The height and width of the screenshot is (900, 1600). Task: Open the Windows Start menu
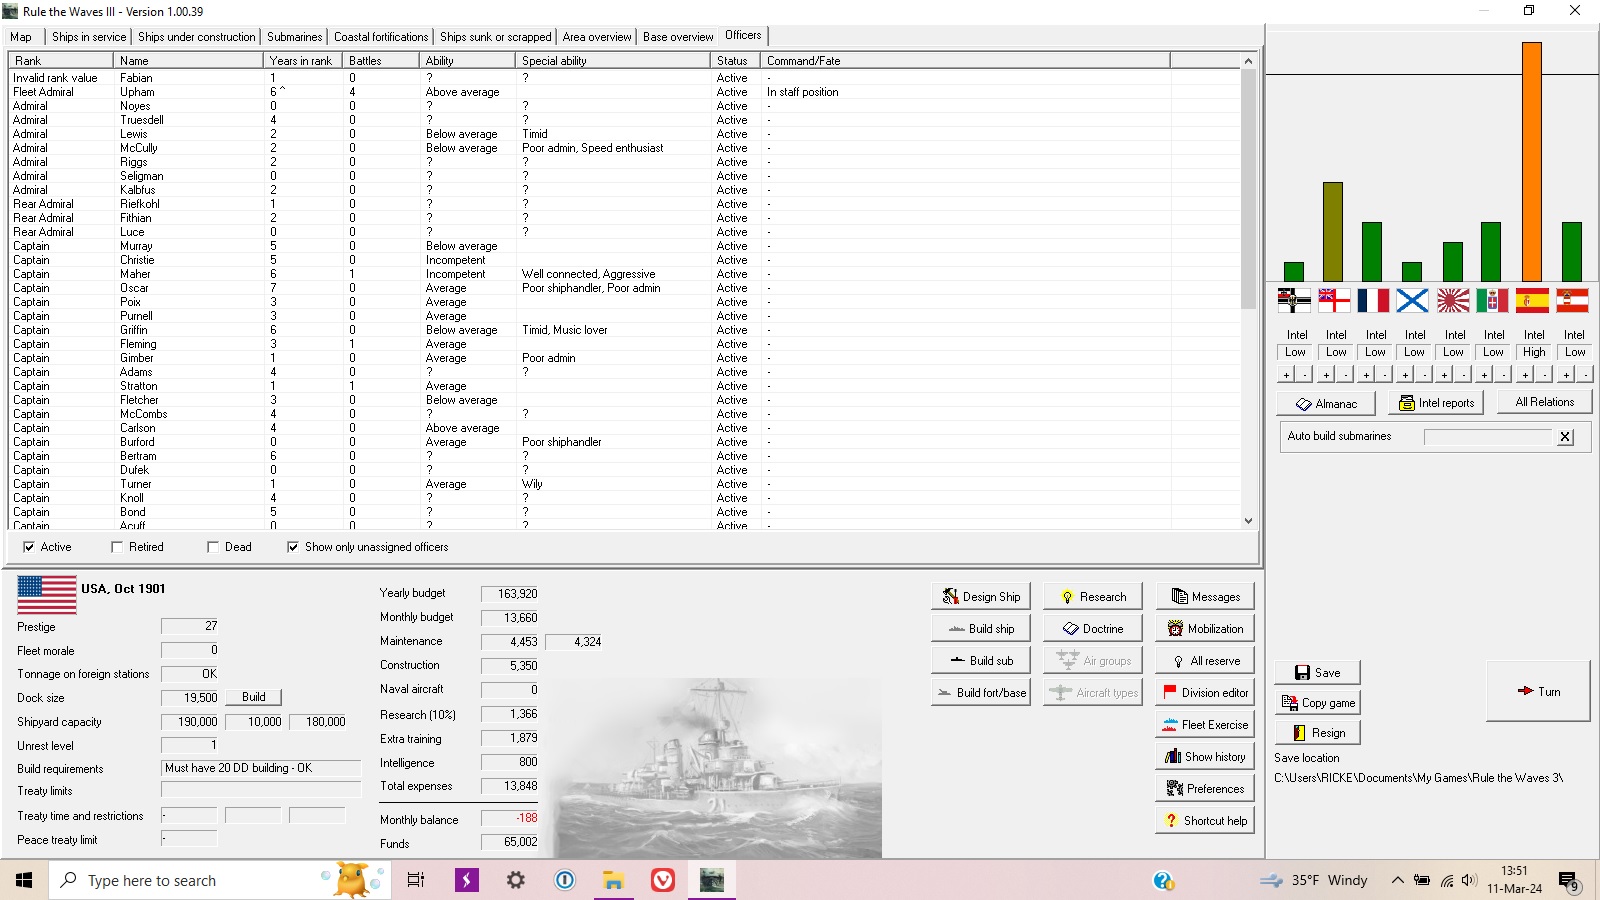pyautogui.click(x=24, y=880)
